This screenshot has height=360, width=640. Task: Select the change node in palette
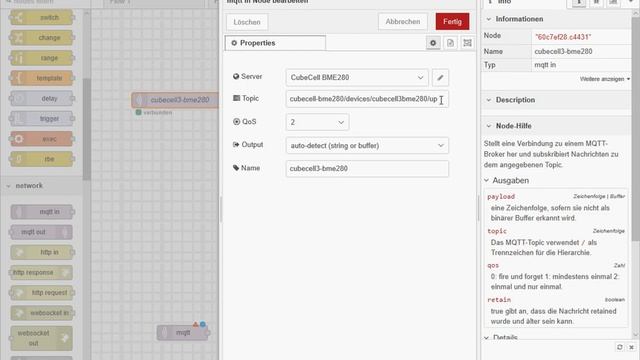point(42,38)
